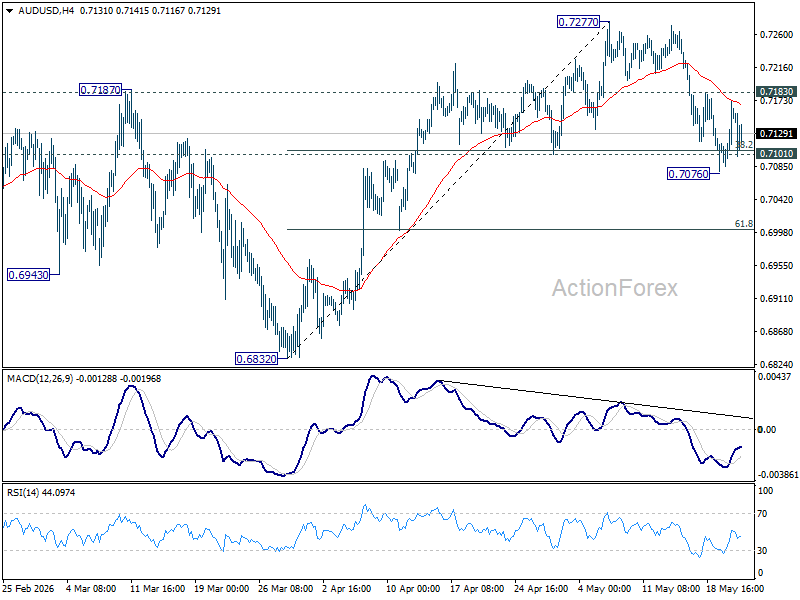800x600 pixels.
Task: Select the 0.69430 low price label
Action: coord(29,275)
